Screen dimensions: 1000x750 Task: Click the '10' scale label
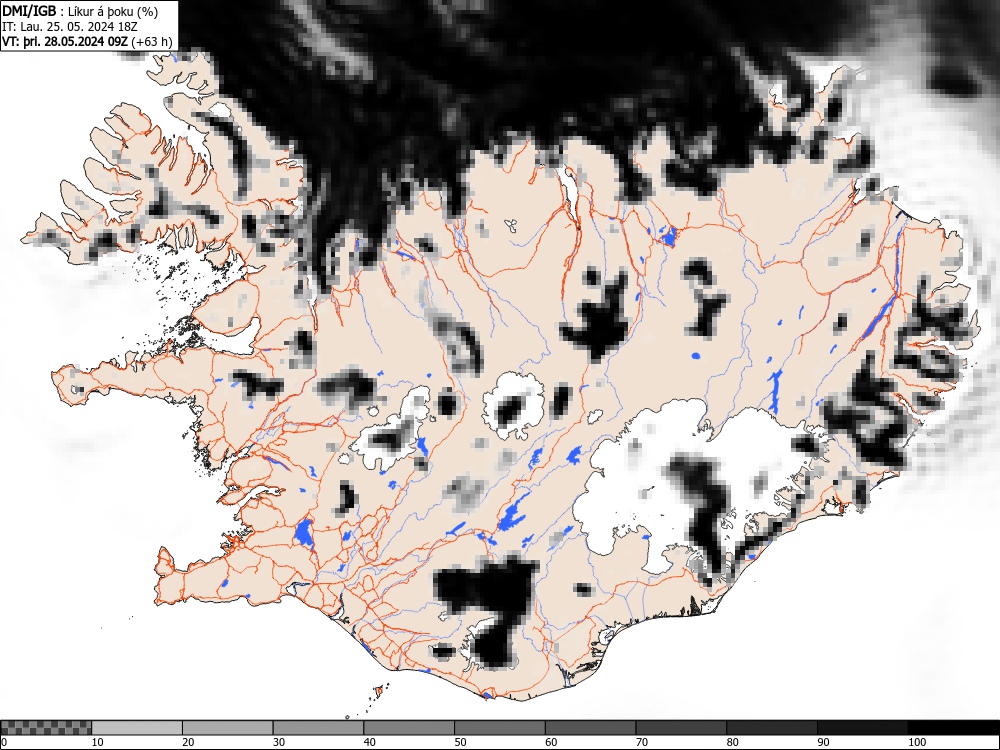pyautogui.click(x=98, y=742)
